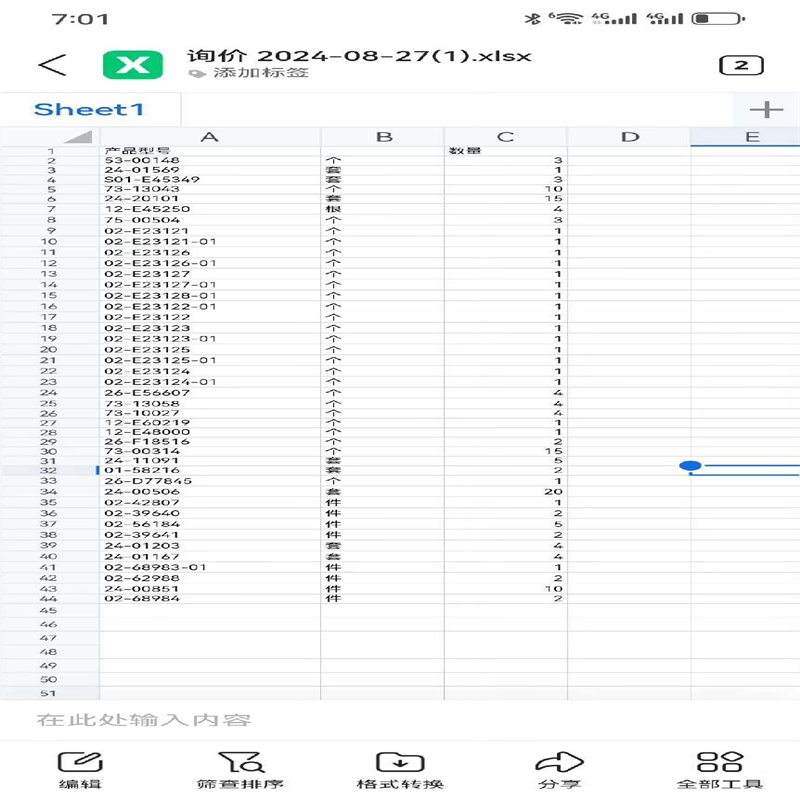Select column B header
800x800 pixels.
click(383, 137)
